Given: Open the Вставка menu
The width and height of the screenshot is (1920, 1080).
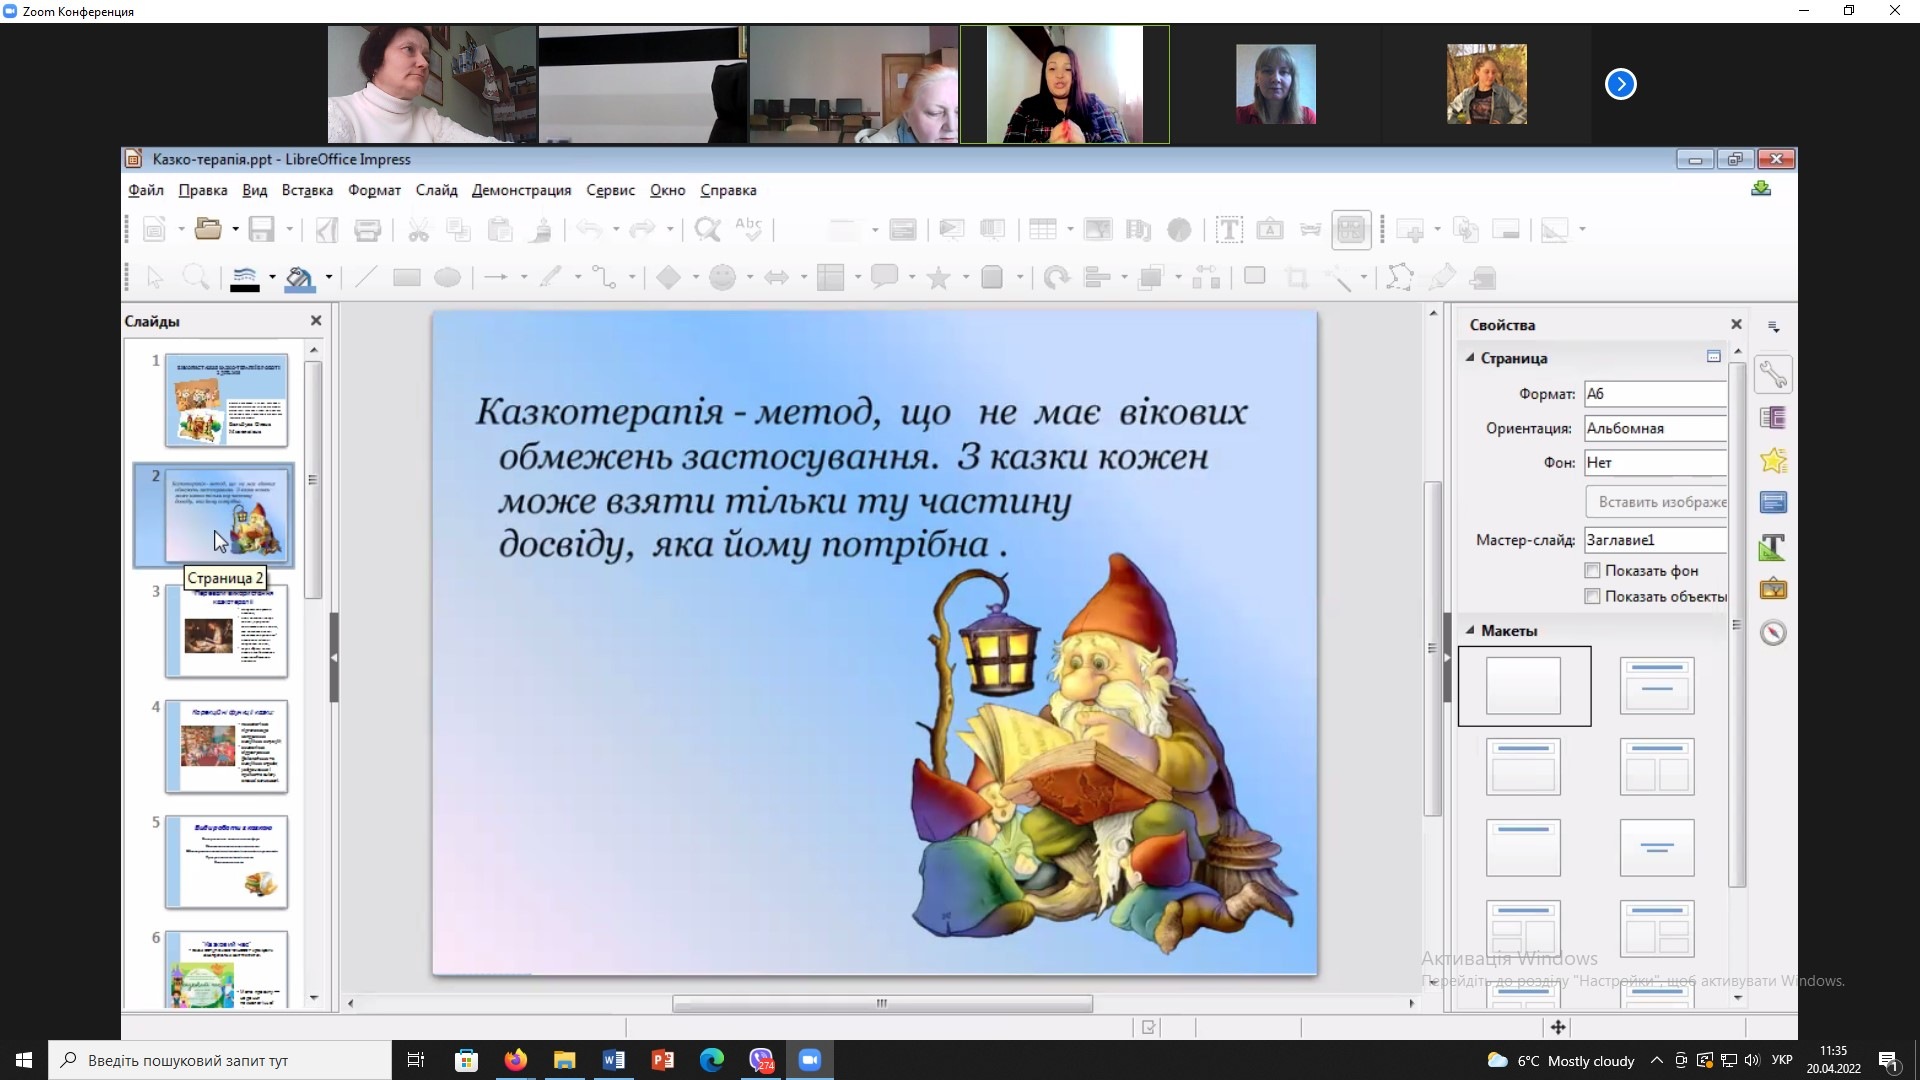Looking at the screenshot, I should (307, 190).
